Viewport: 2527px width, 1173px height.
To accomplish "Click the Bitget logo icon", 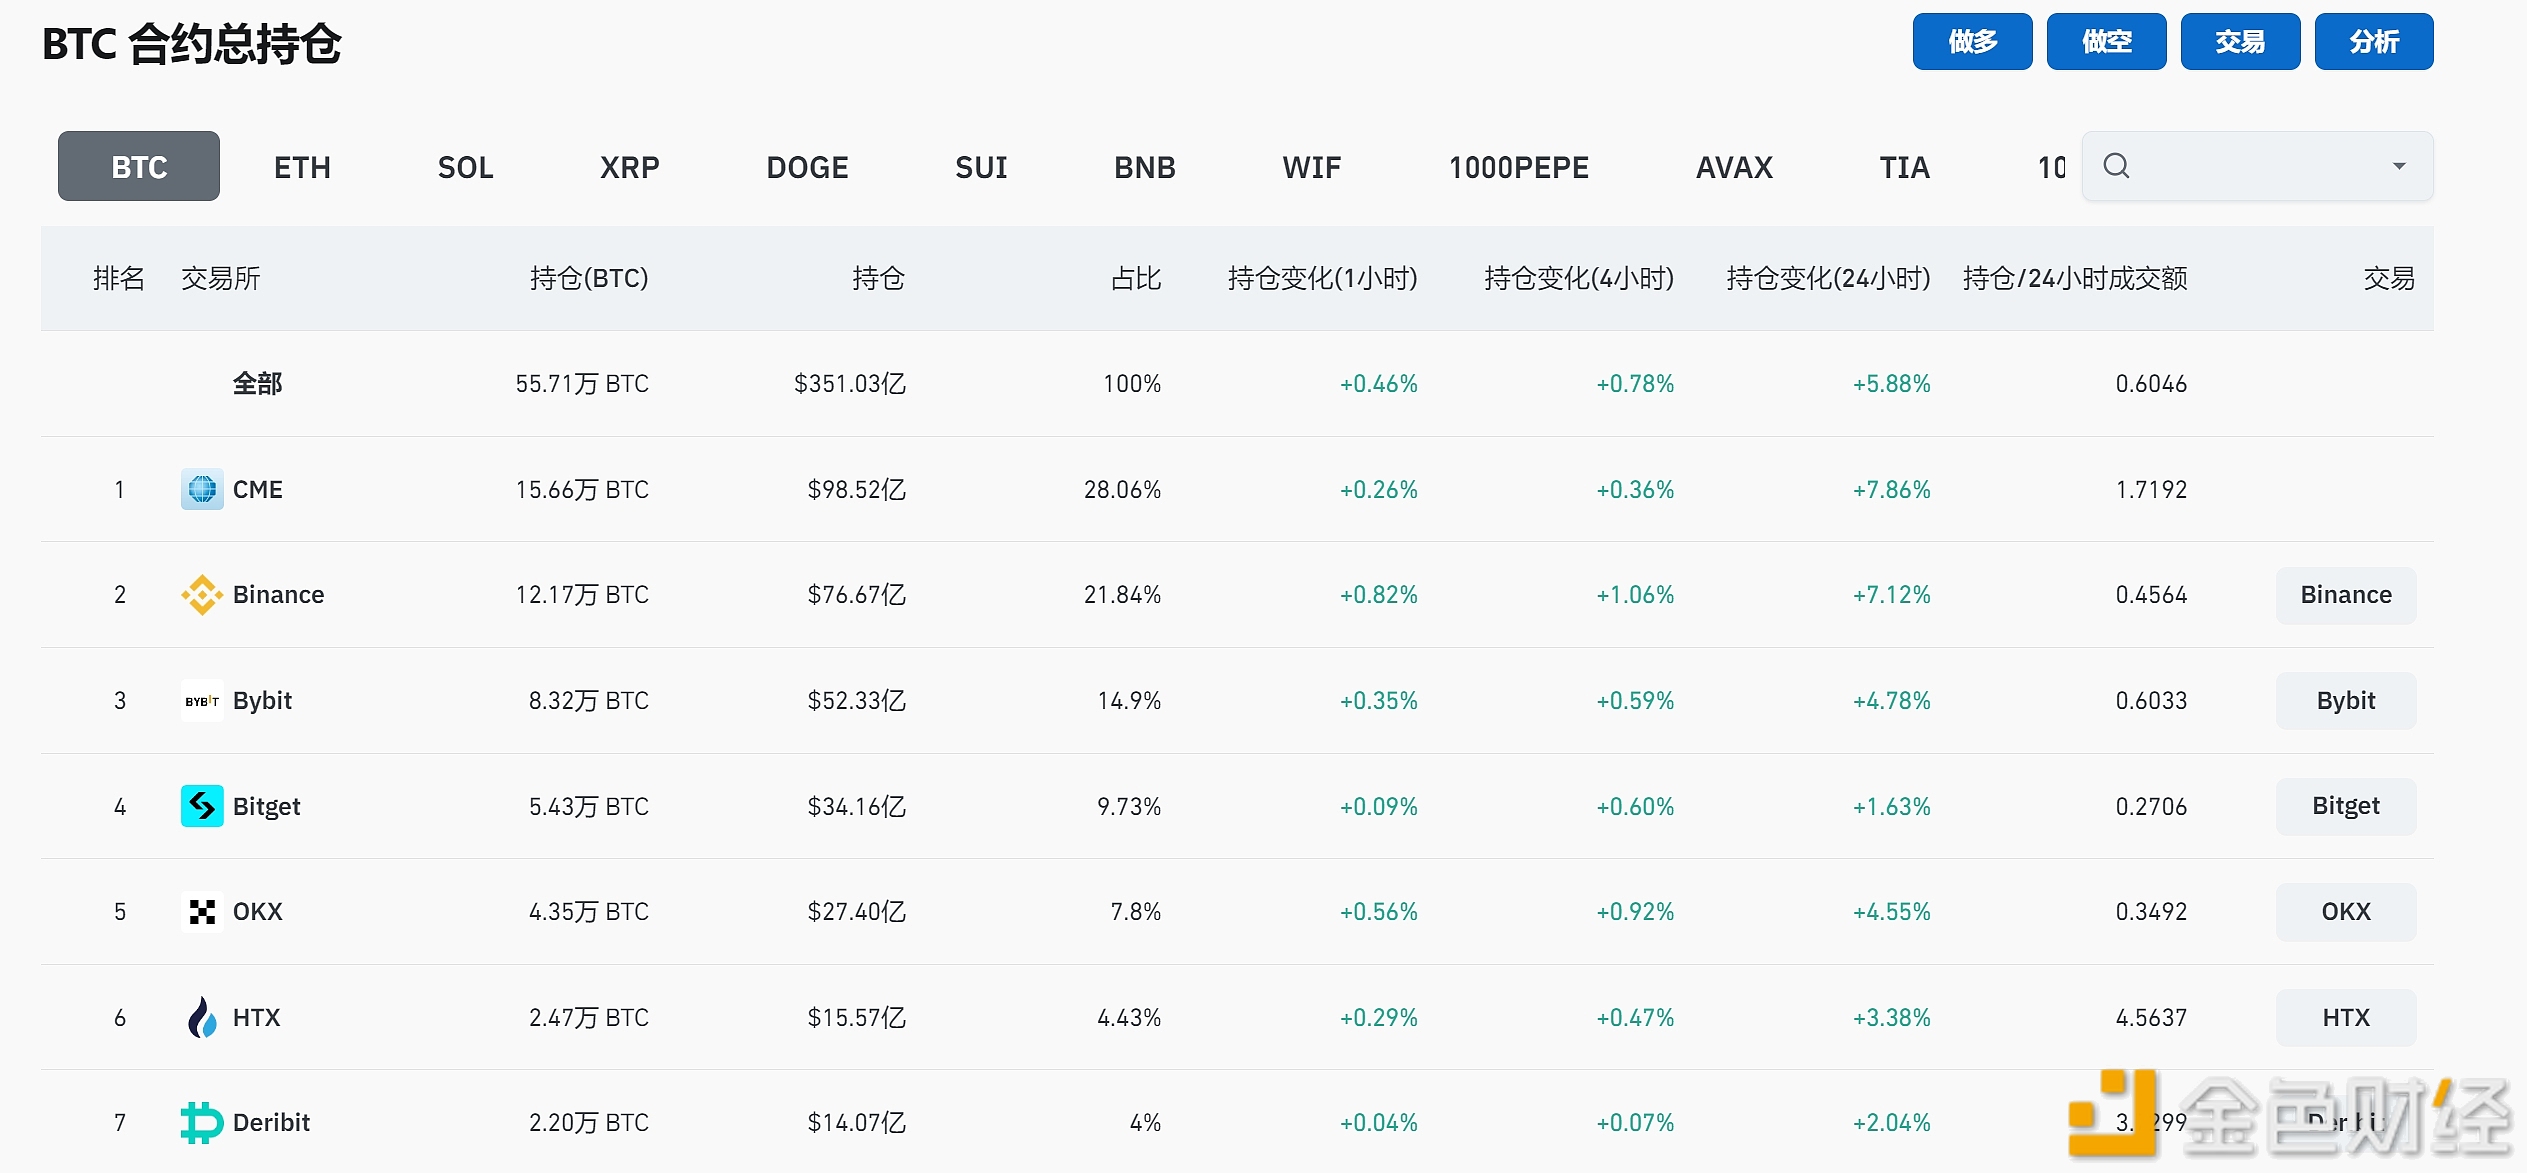I will coord(202,806).
